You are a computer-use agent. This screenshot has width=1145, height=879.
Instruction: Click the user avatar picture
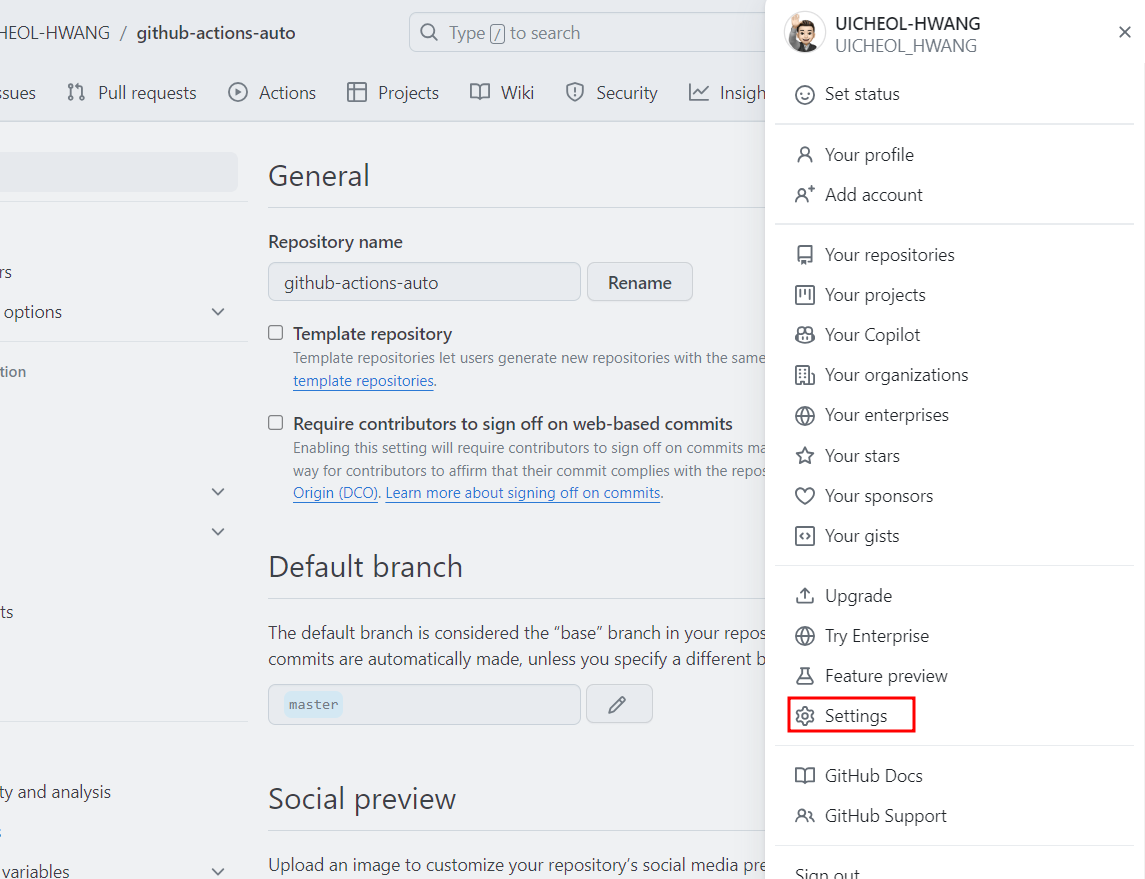[805, 32]
